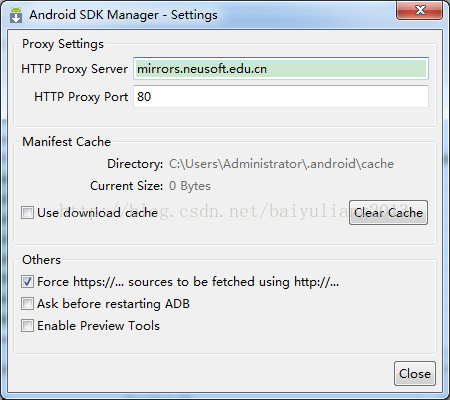Click the '0 Bytes' current size value

[x=190, y=186]
